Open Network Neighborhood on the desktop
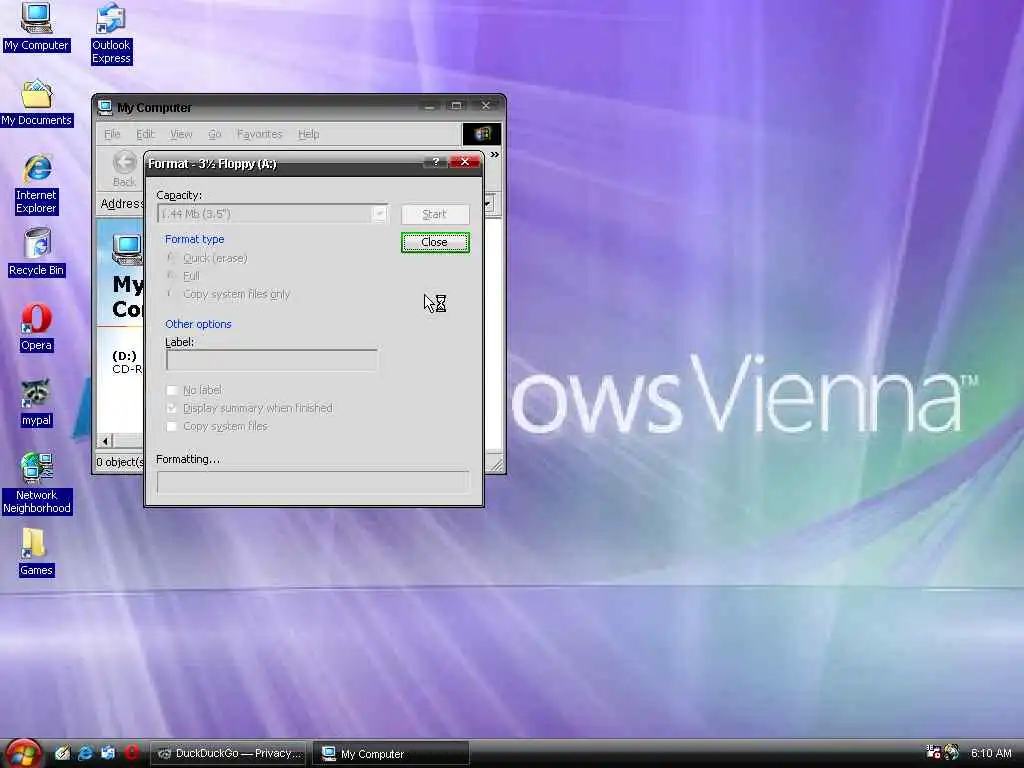 pyautogui.click(x=37, y=483)
